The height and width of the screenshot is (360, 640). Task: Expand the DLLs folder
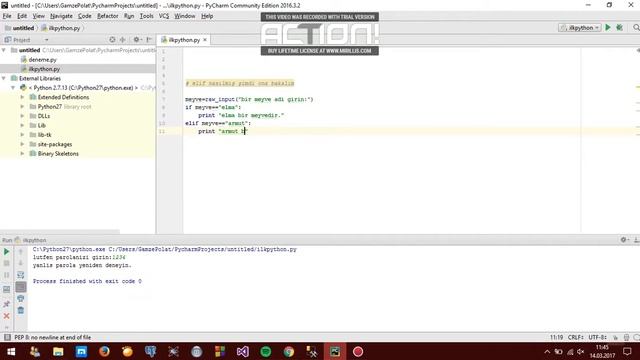(x=22, y=116)
